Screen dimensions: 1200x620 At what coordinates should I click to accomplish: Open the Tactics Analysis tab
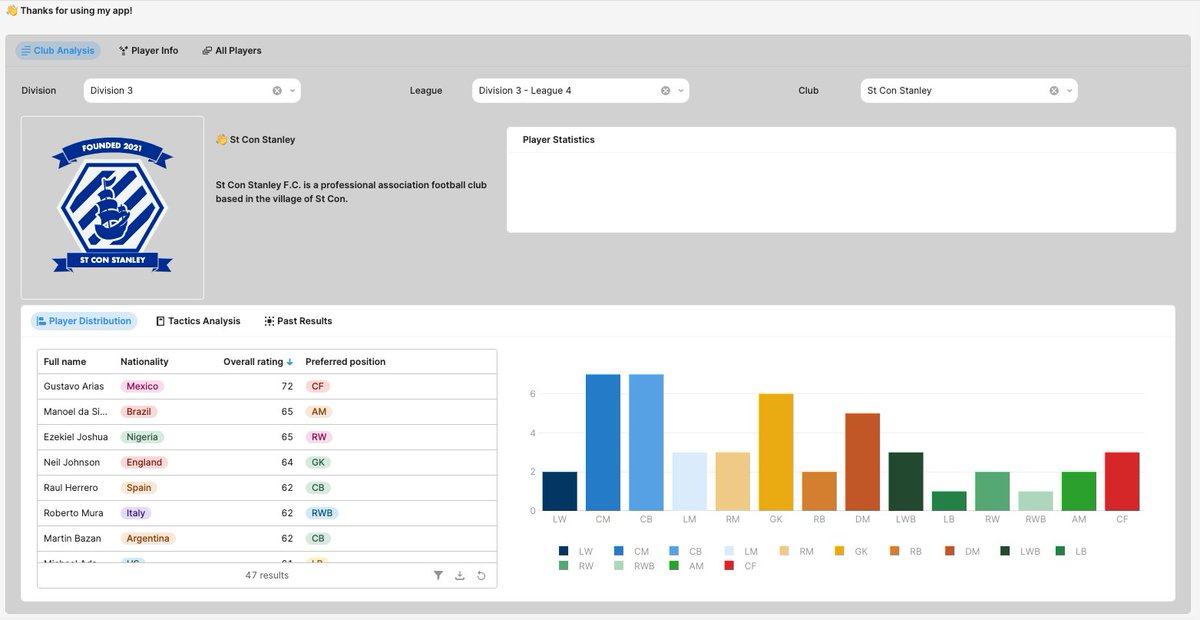[198, 321]
